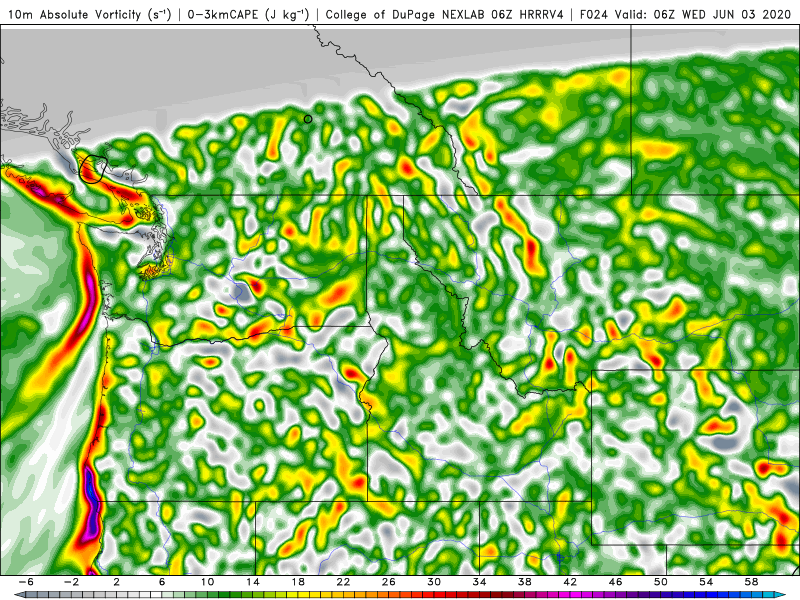This screenshot has height=600, width=800.
Task: Click the "-6" colorbar tick label
Action: pyautogui.click(x=26, y=582)
